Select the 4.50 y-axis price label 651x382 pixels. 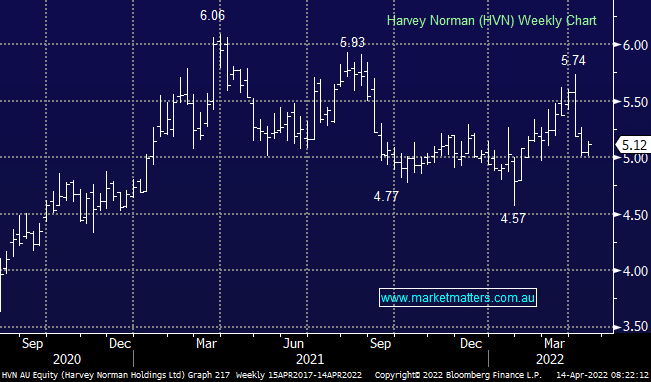point(635,215)
